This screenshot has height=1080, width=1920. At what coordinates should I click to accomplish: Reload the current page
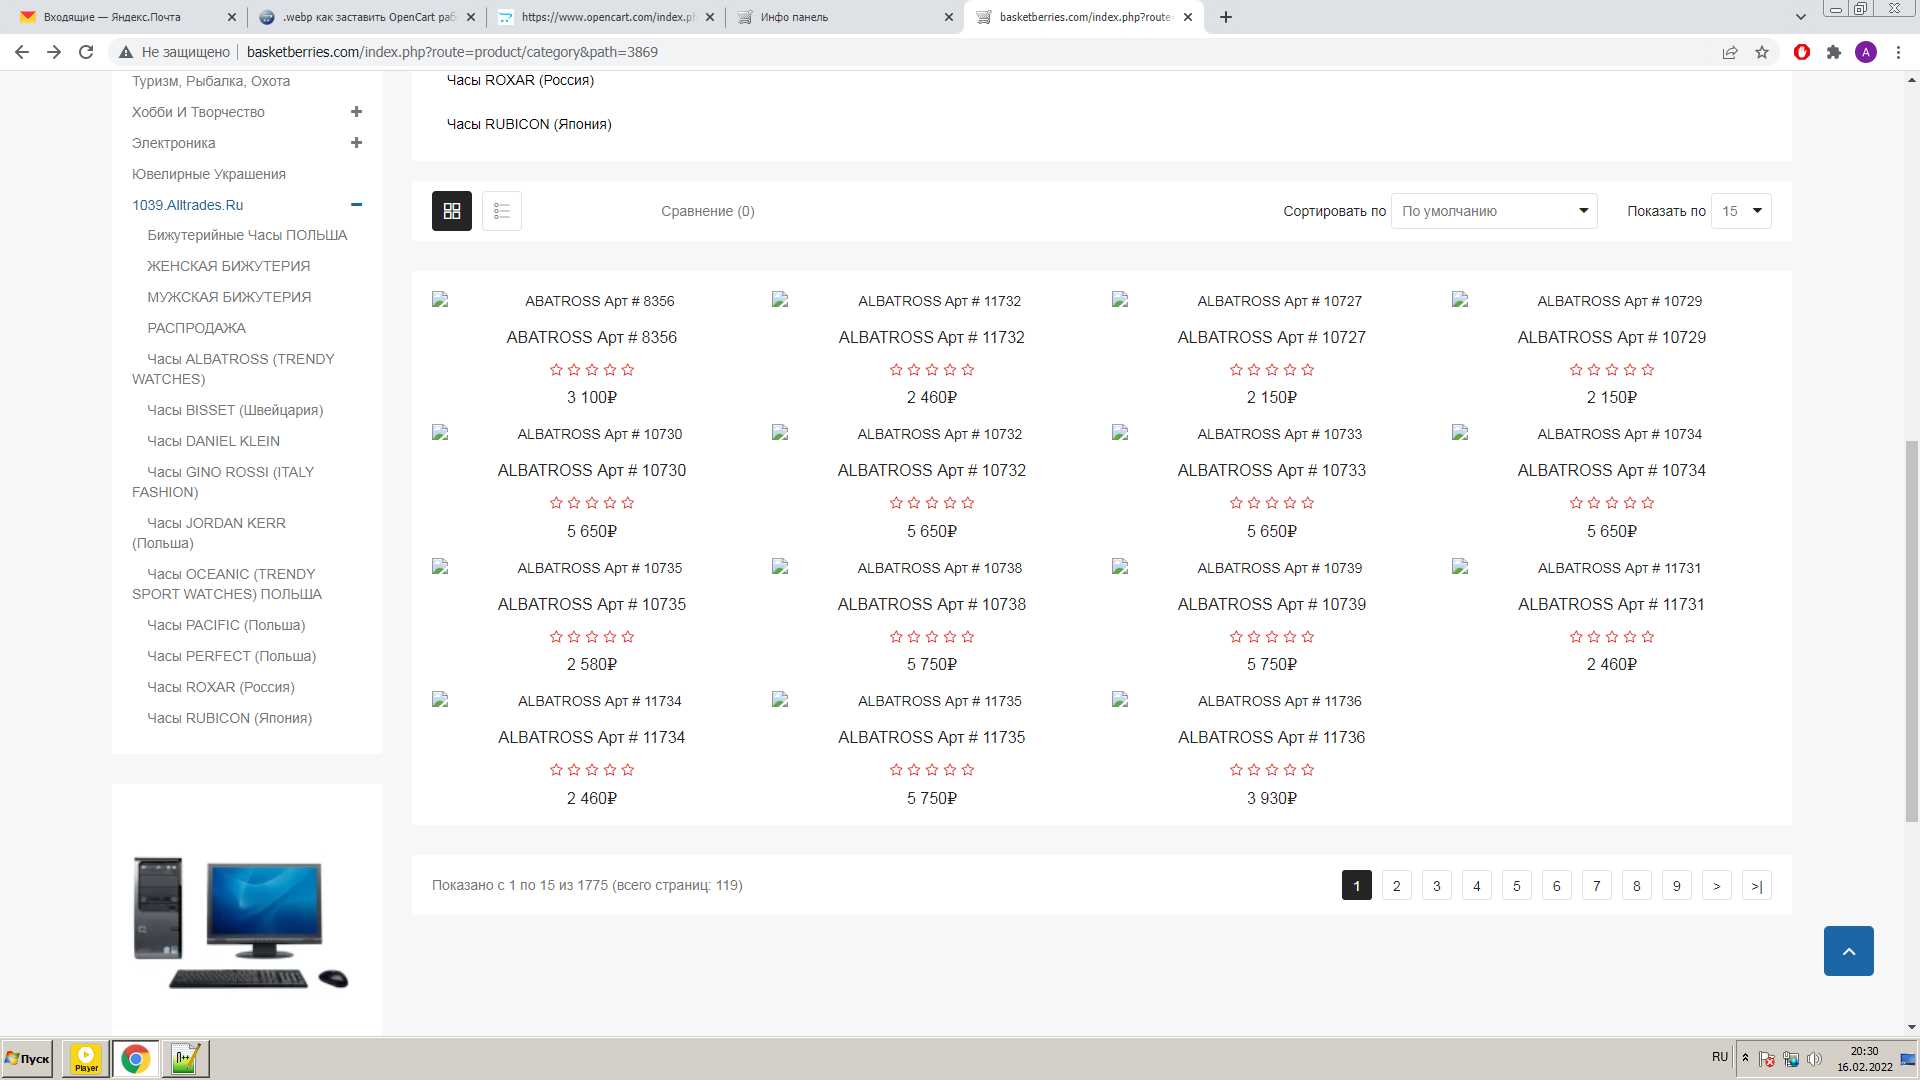[x=86, y=52]
